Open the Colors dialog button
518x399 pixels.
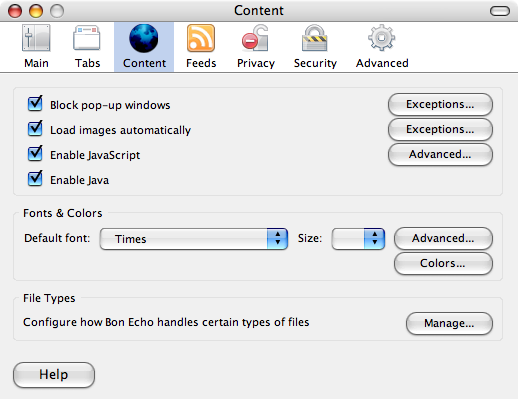(x=443, y=263)
